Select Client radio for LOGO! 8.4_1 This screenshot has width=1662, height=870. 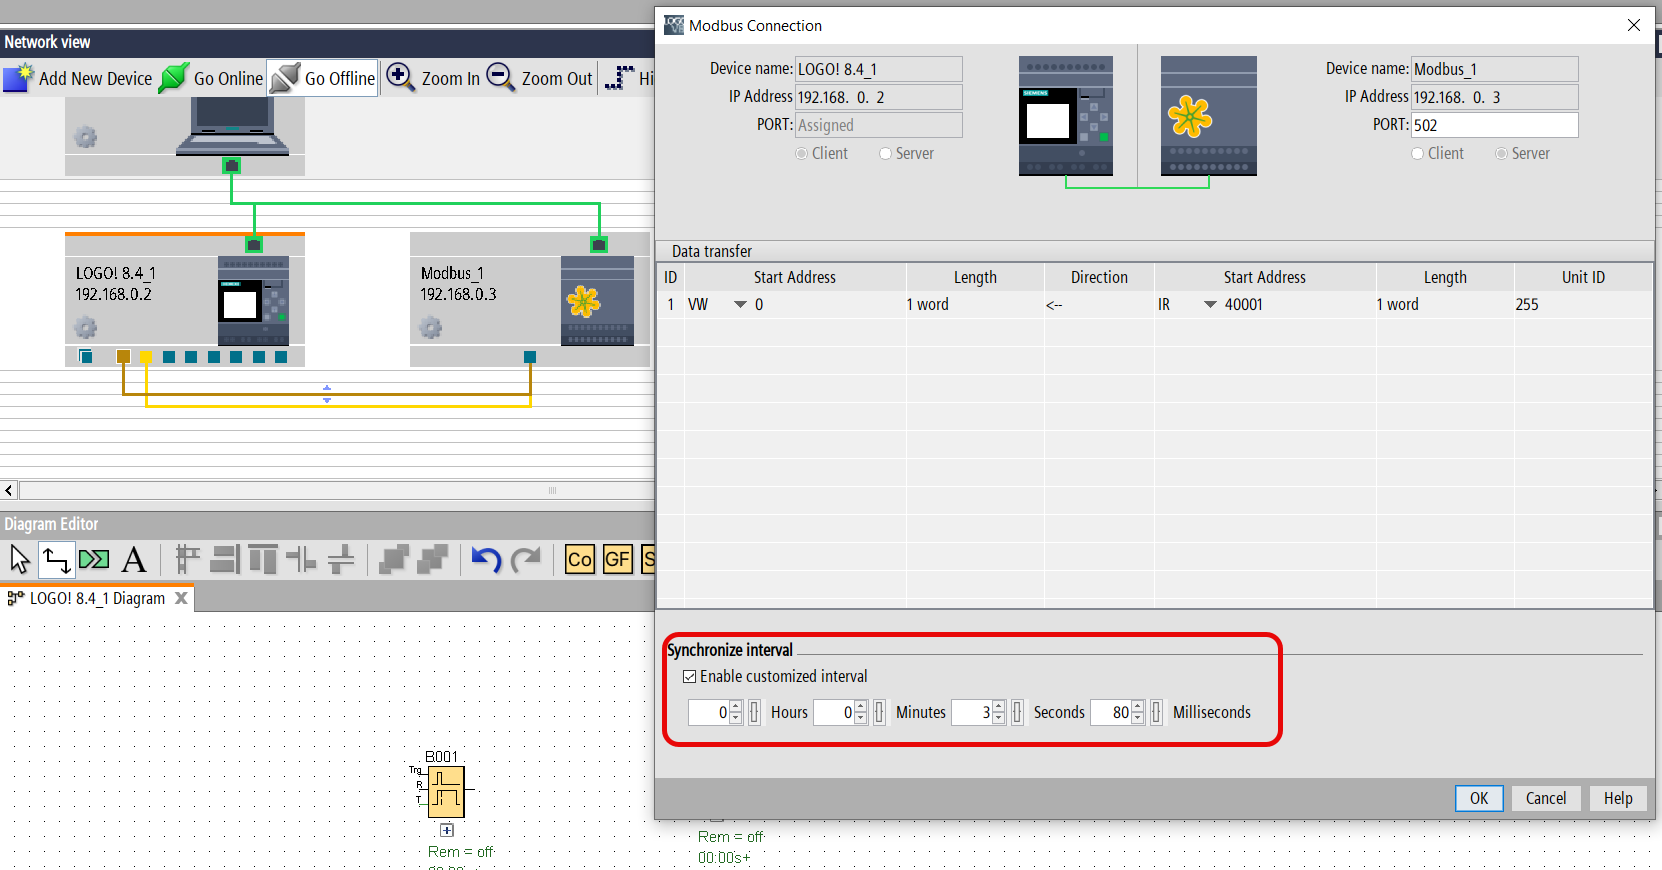(x=801, y=154)
